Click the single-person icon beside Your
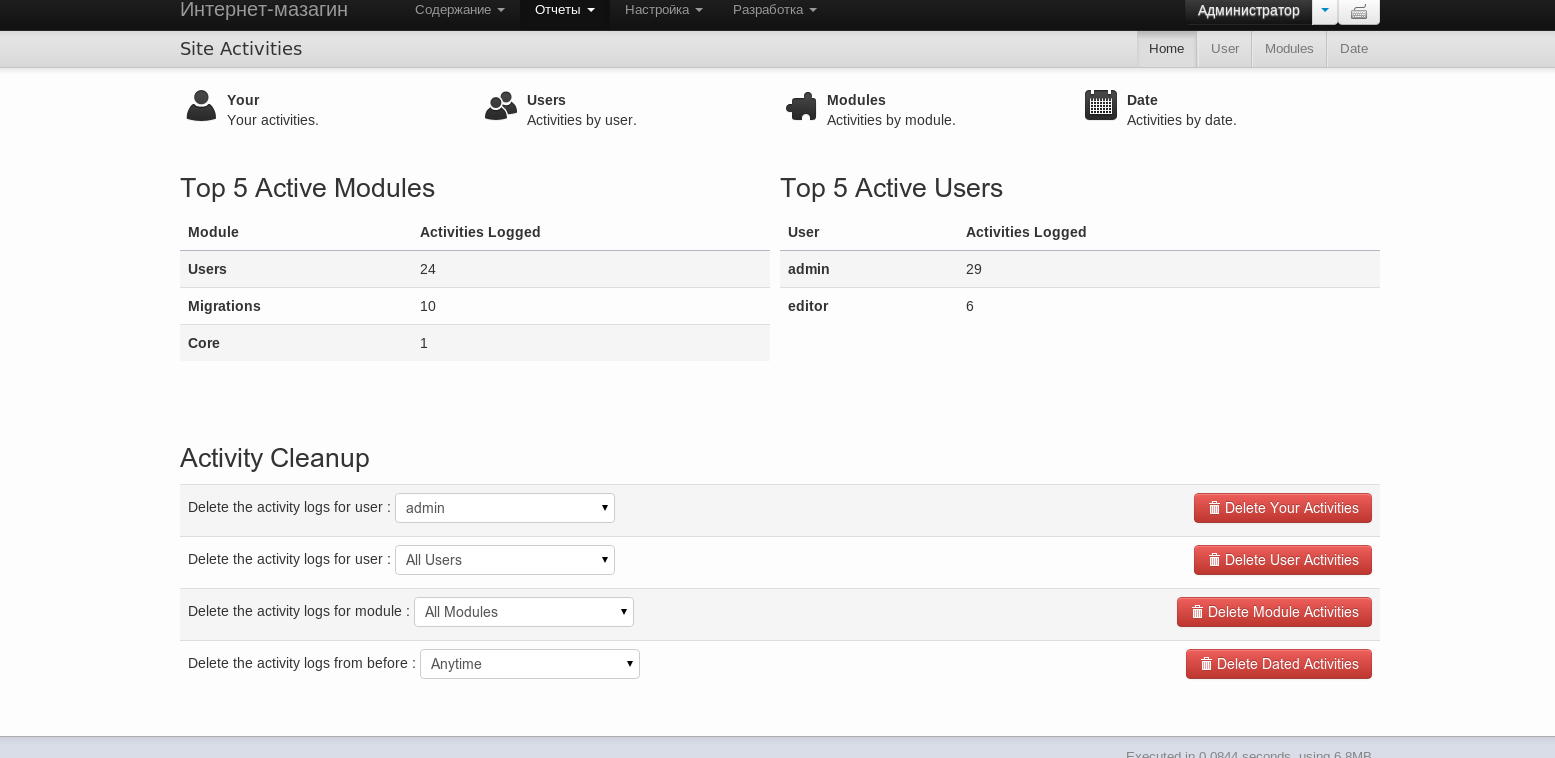Image resolution: width=1555 pixels, height=758 pixels. [201, 106]
